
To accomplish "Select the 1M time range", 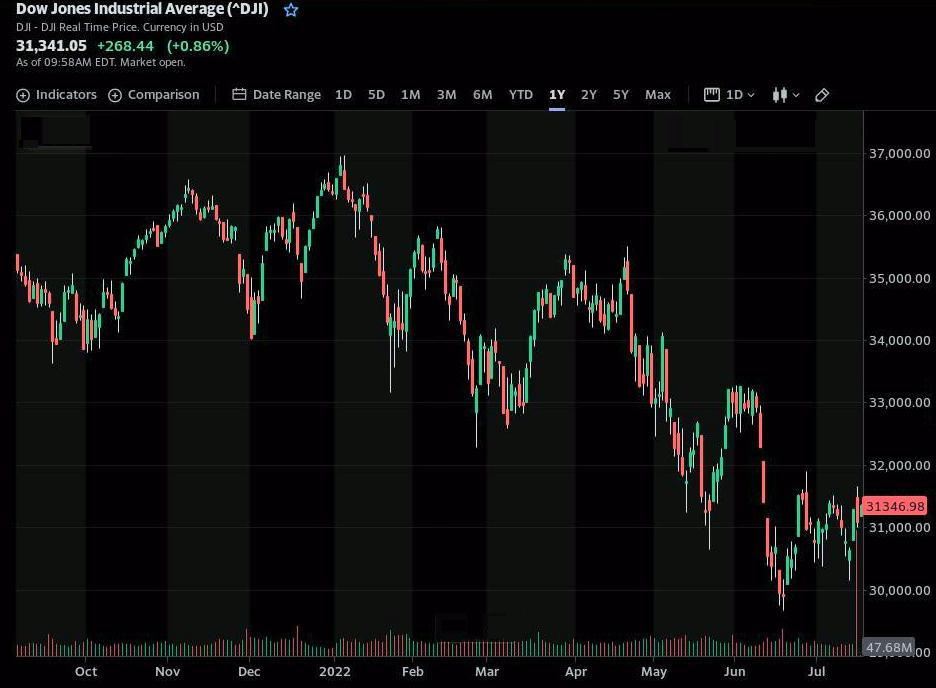I will (x=410, y=95).
